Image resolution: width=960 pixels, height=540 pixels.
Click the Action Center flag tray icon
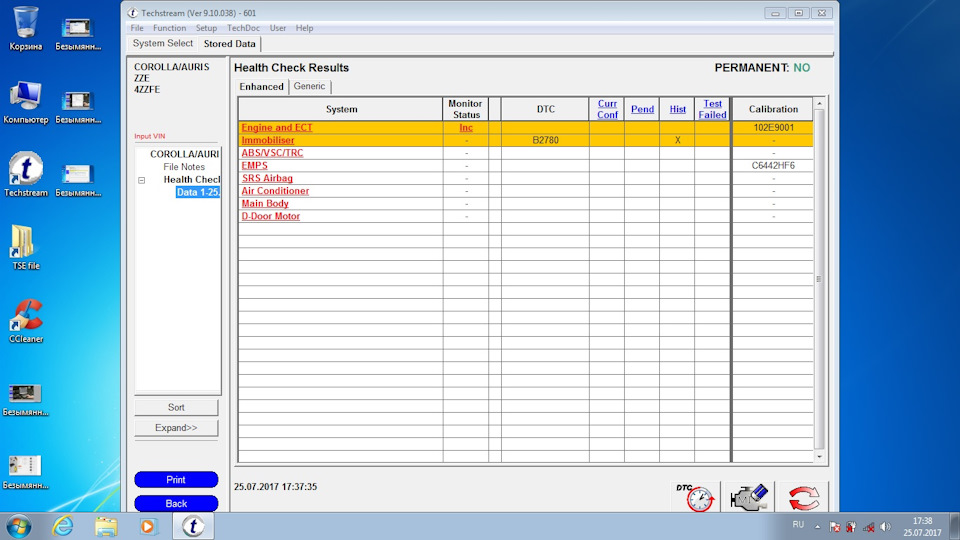point(834,527)
